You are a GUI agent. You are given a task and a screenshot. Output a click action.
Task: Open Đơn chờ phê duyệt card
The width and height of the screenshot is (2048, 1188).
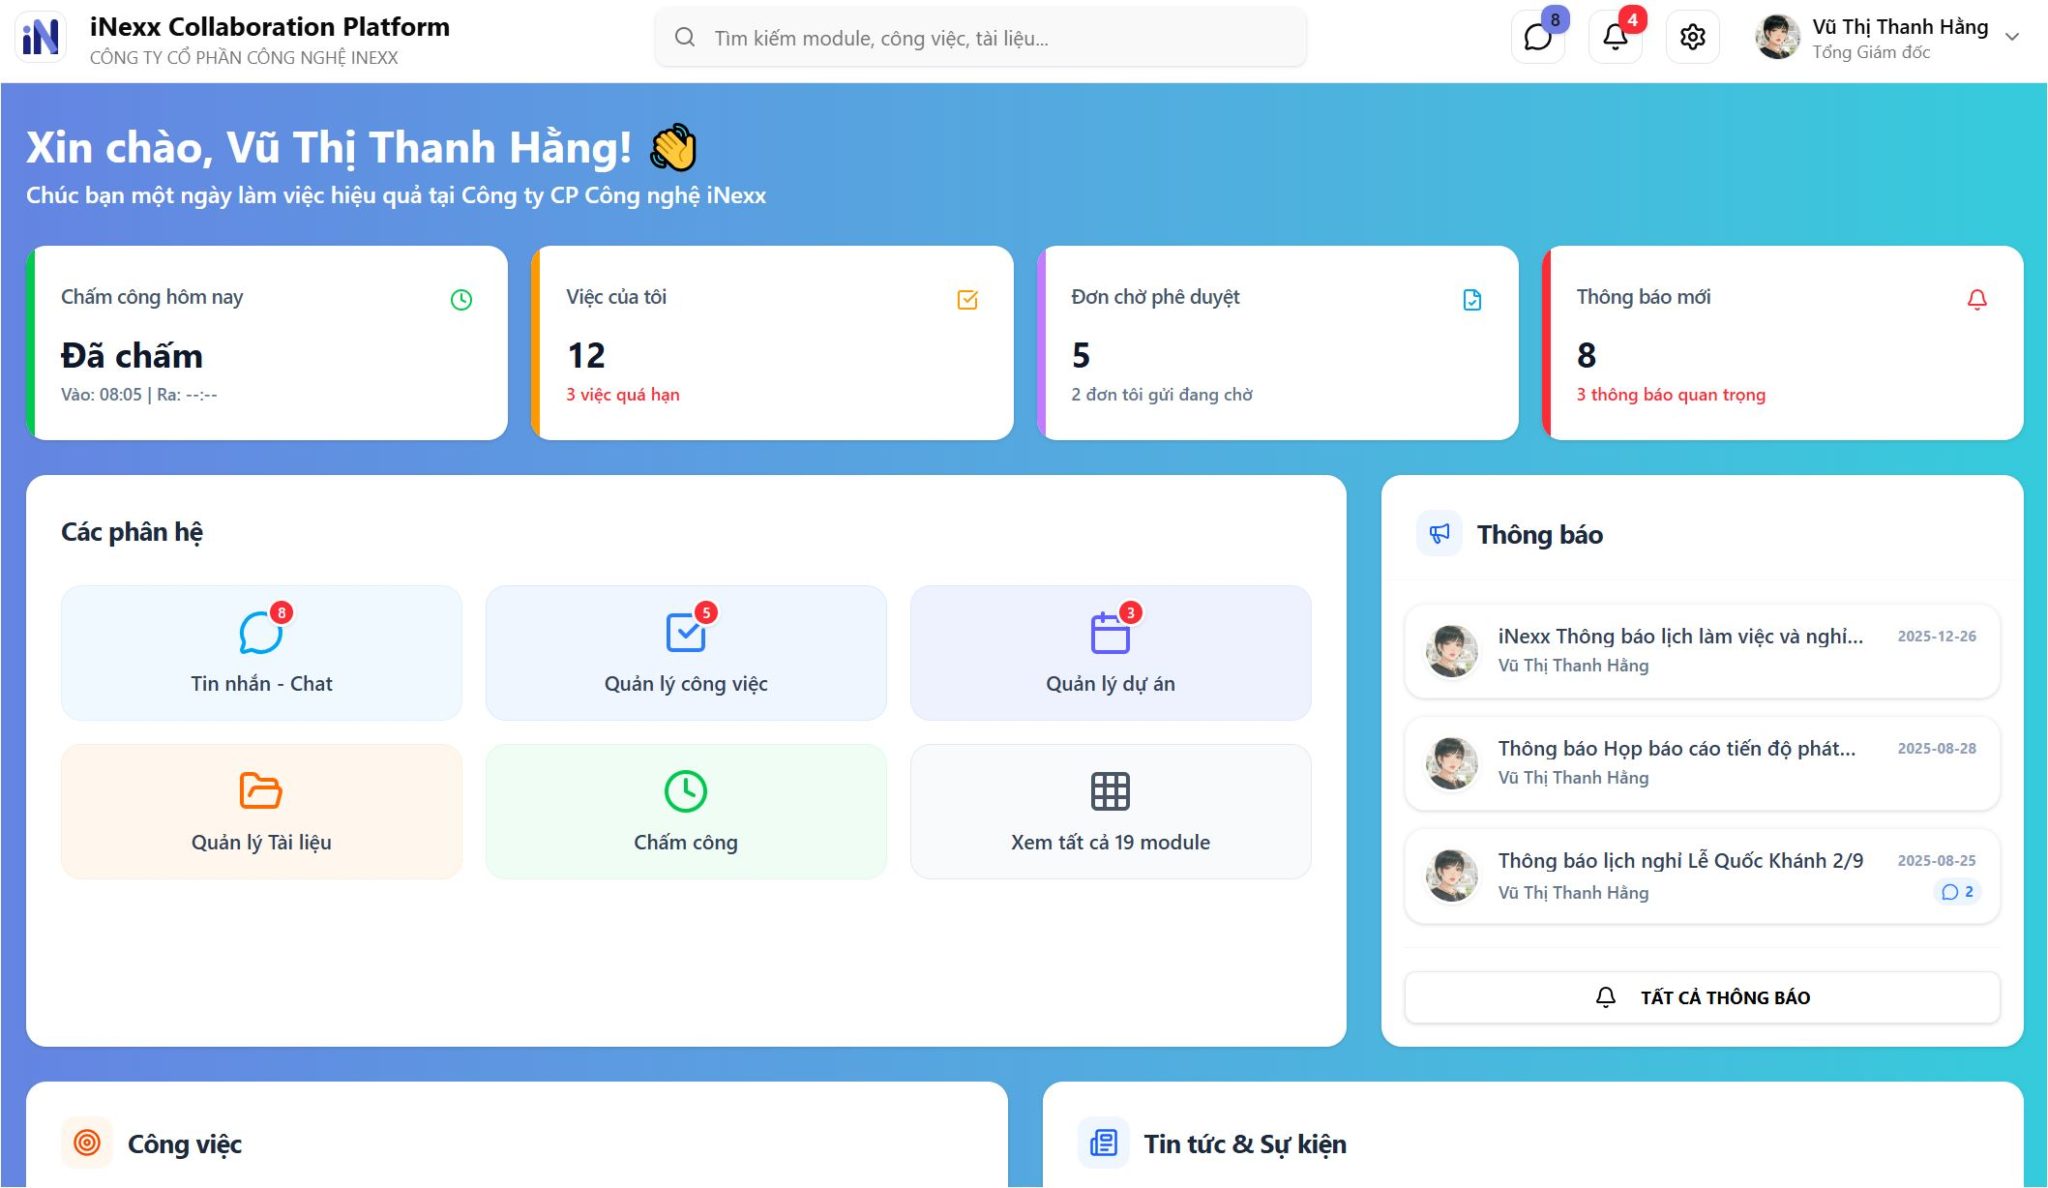(x=1277, y=343)
